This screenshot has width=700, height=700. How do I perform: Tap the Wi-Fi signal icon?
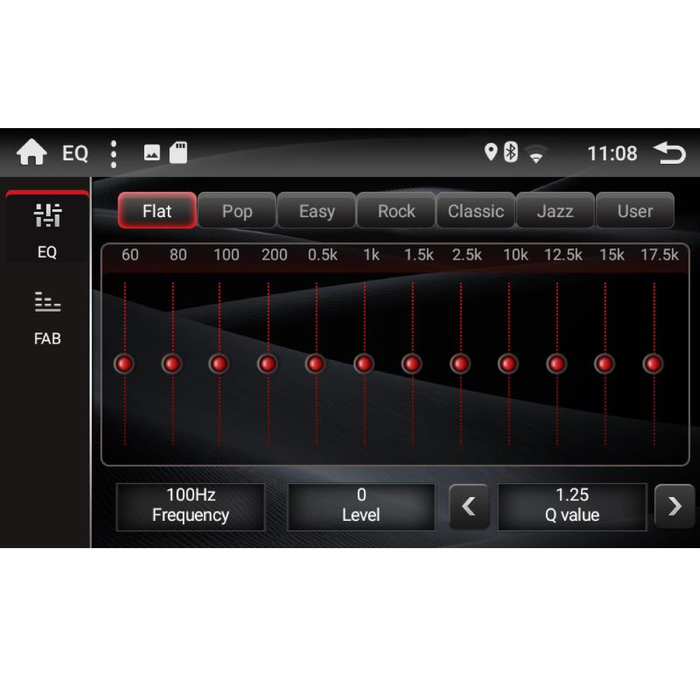(x=538, y=154)
